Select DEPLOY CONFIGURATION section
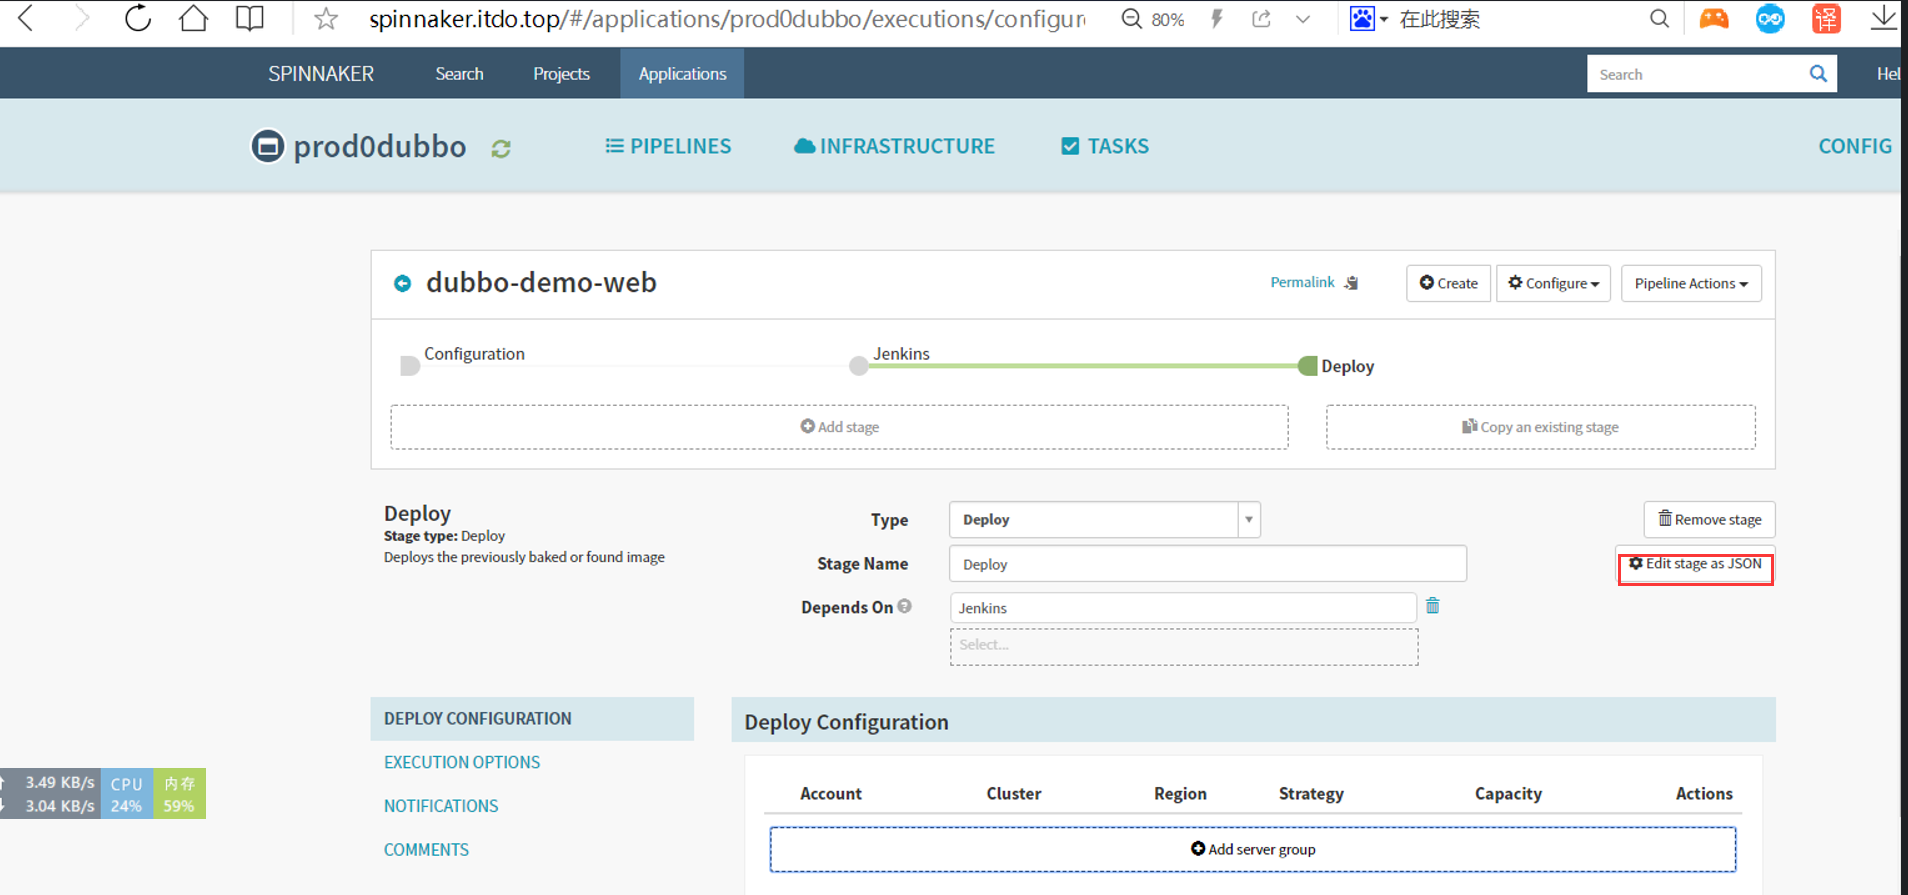This screenshot has width=1908, height=895. pos(532,719)
